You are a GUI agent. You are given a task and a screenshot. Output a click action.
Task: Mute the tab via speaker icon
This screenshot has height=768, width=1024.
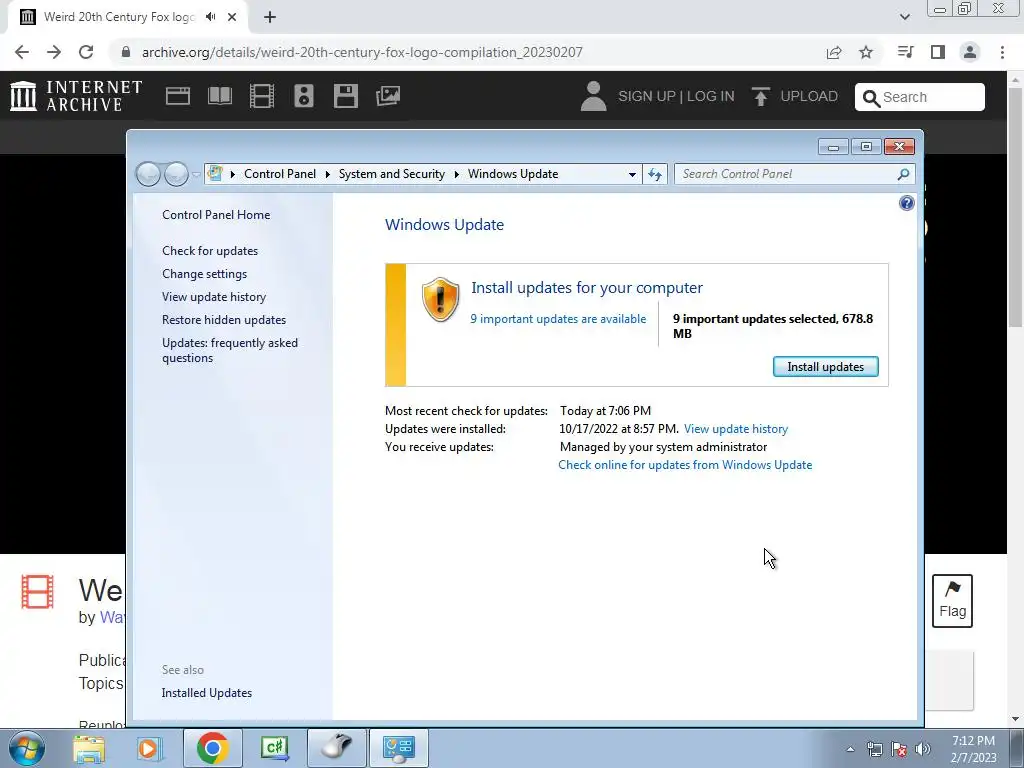(x=210, y=17)
